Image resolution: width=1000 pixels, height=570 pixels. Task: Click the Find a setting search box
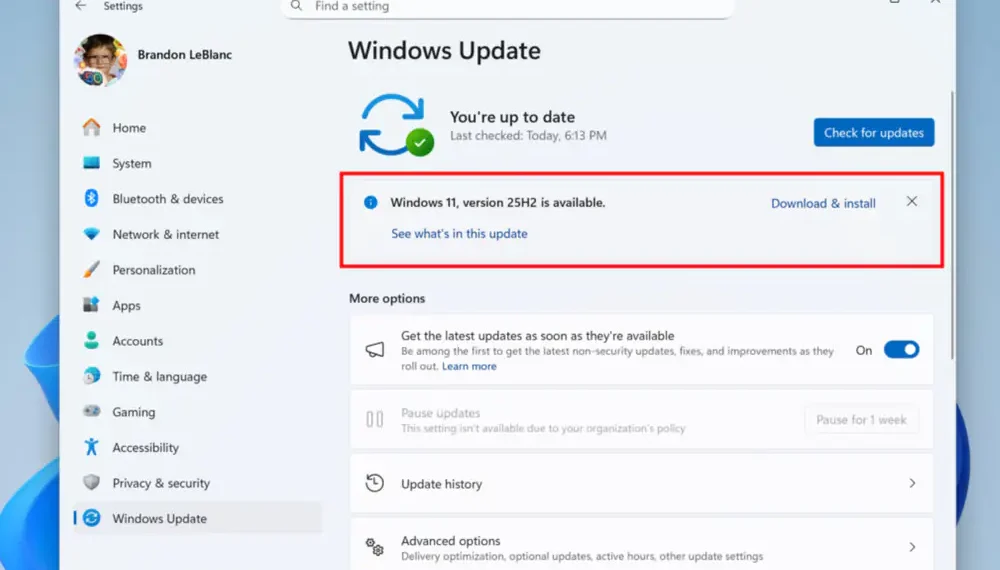(x=508, y=7)
